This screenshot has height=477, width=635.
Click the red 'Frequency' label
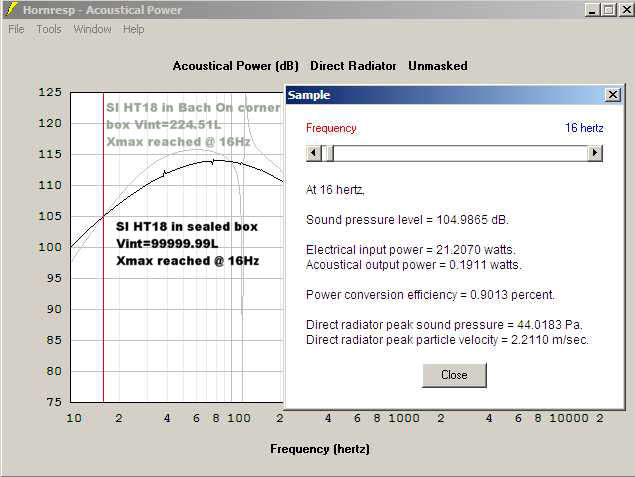click(331, 128)
